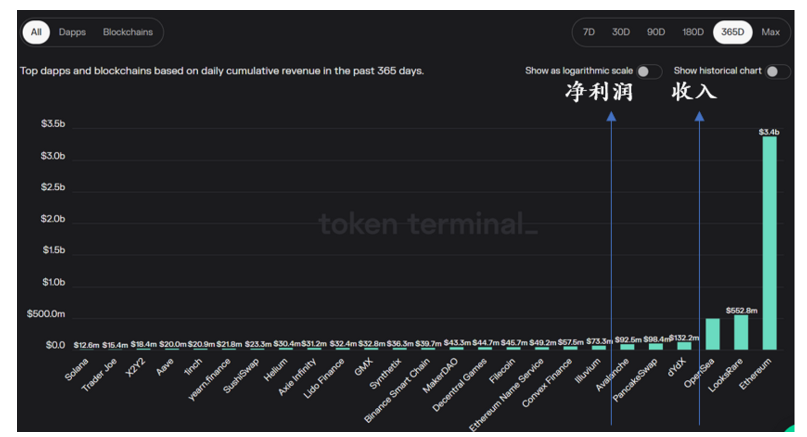Screen dimensions: 807x437
Task: Select the All filter tab
Action: pos(36,32)
